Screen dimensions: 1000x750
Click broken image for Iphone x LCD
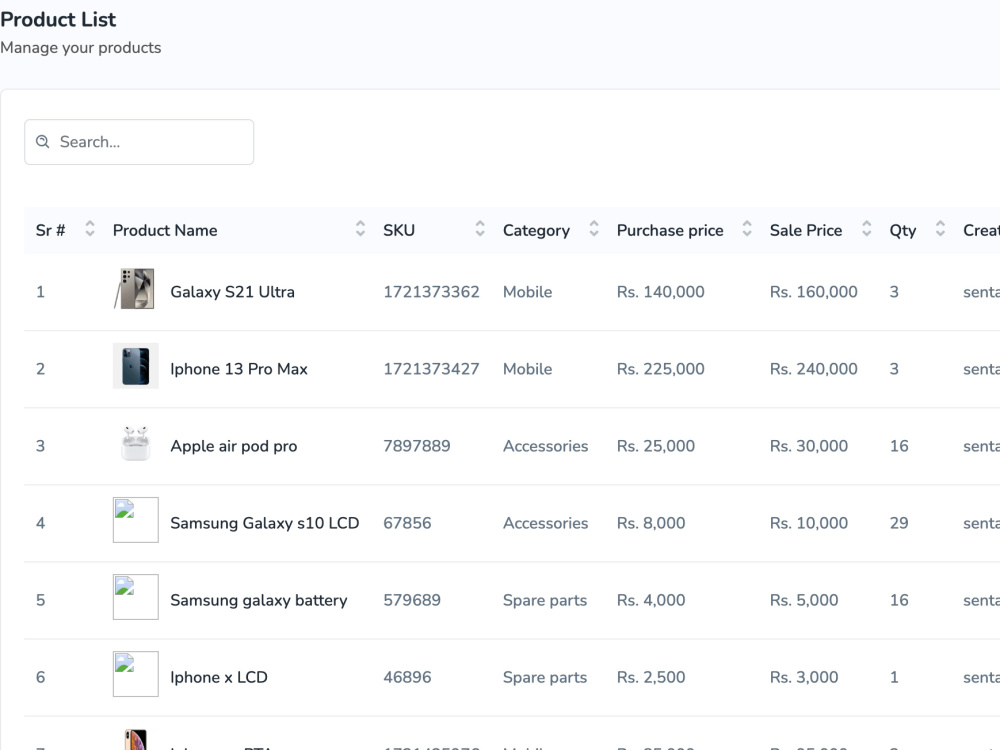pyautogui.click(x=135, y=674)
